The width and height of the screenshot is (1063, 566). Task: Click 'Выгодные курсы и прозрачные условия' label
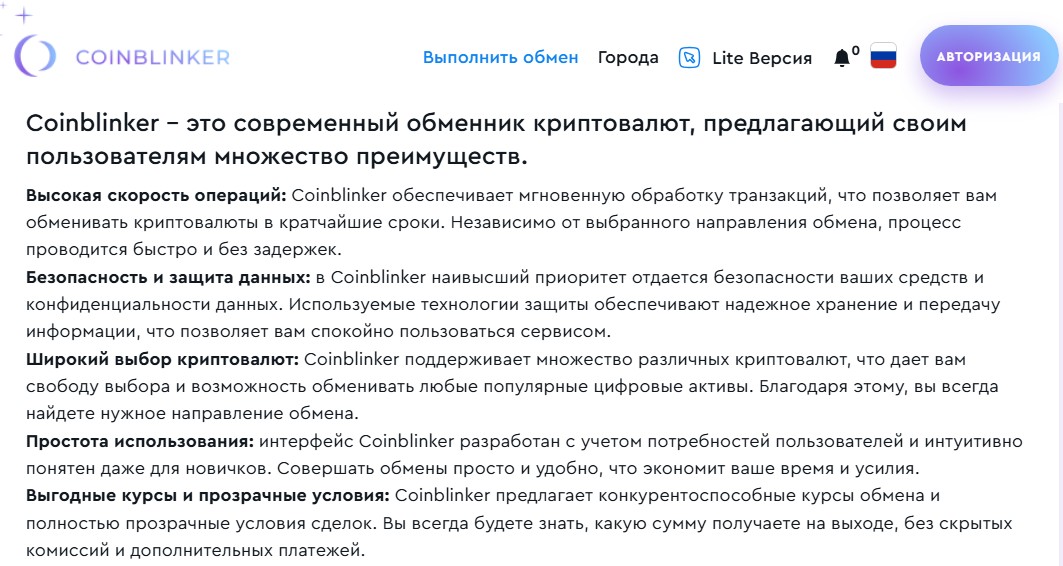[x=207, y=496]
